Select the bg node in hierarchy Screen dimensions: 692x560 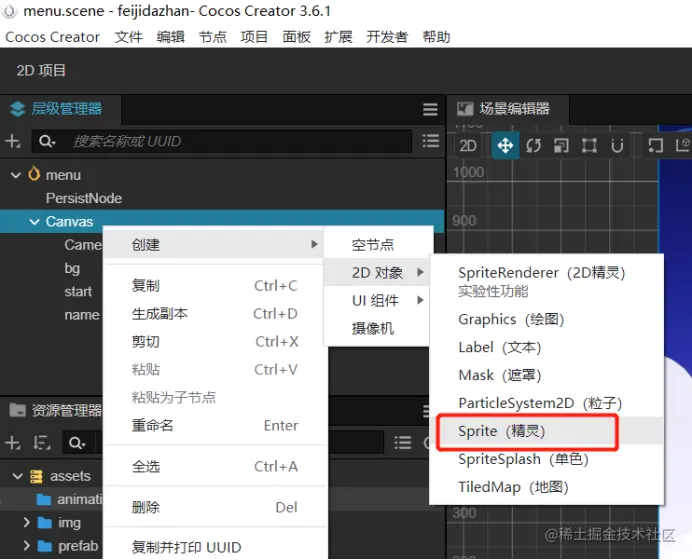pos(72,268)
